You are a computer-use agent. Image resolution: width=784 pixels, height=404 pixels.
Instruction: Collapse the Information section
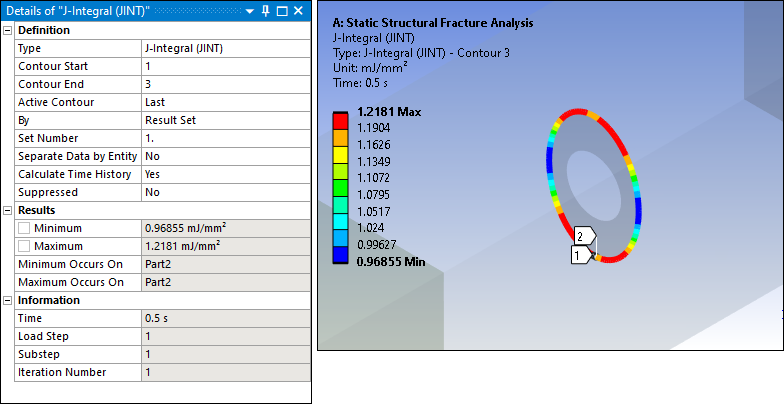click(8, 300)
